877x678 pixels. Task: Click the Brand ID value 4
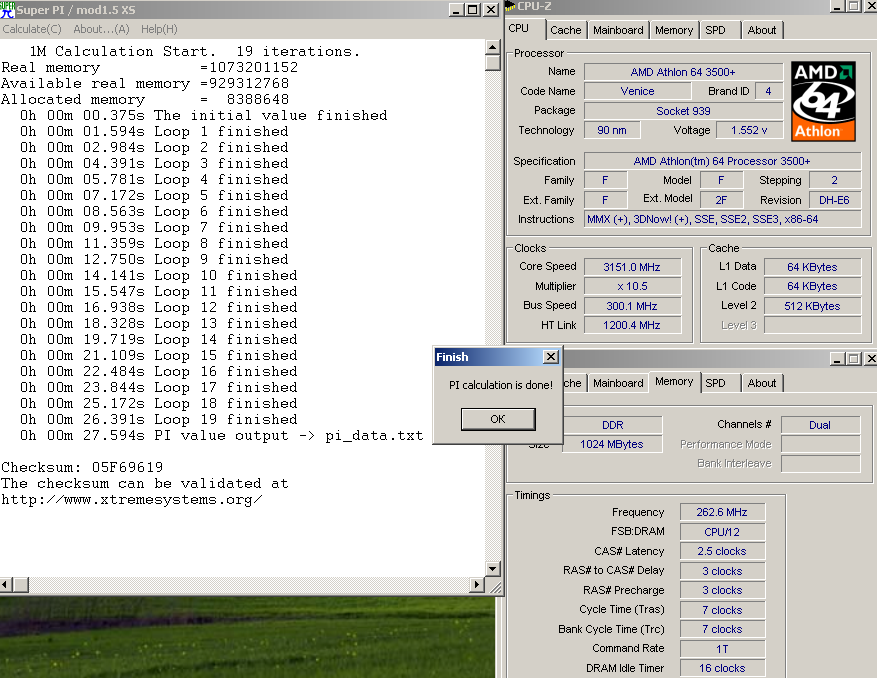click(x=768, y=91)
